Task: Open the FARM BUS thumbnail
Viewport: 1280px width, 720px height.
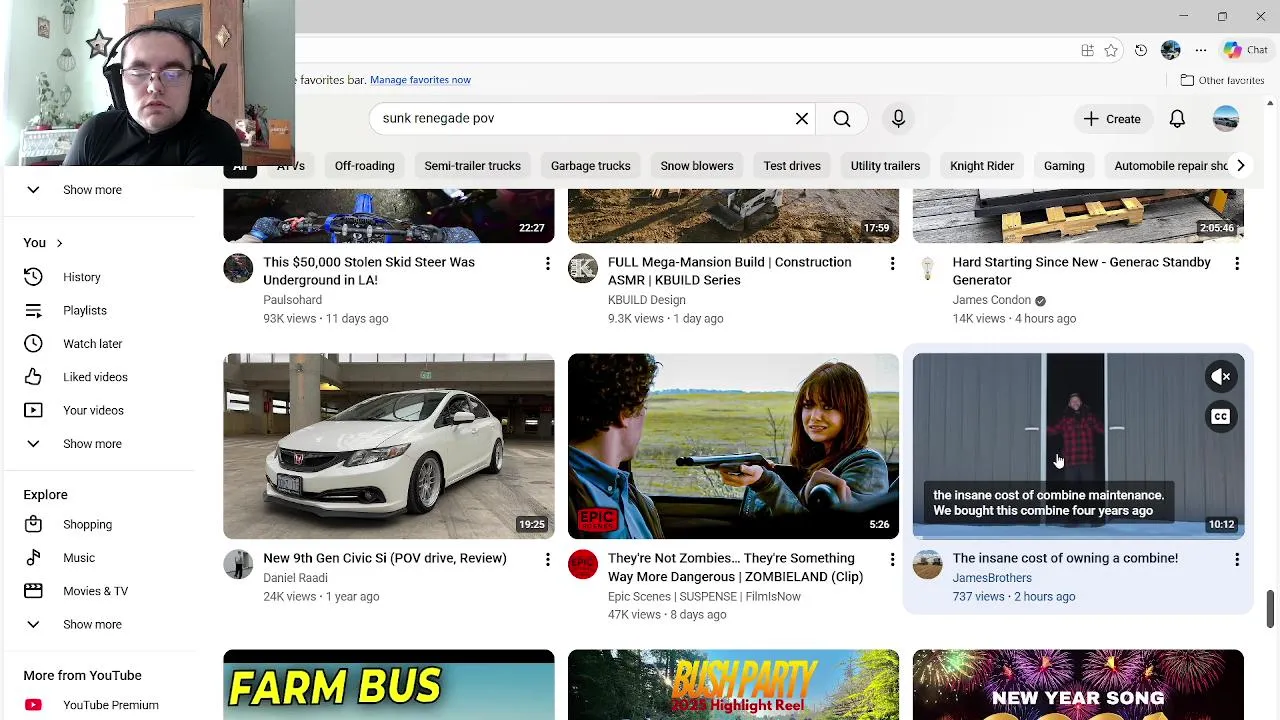Action: [389, 685]
